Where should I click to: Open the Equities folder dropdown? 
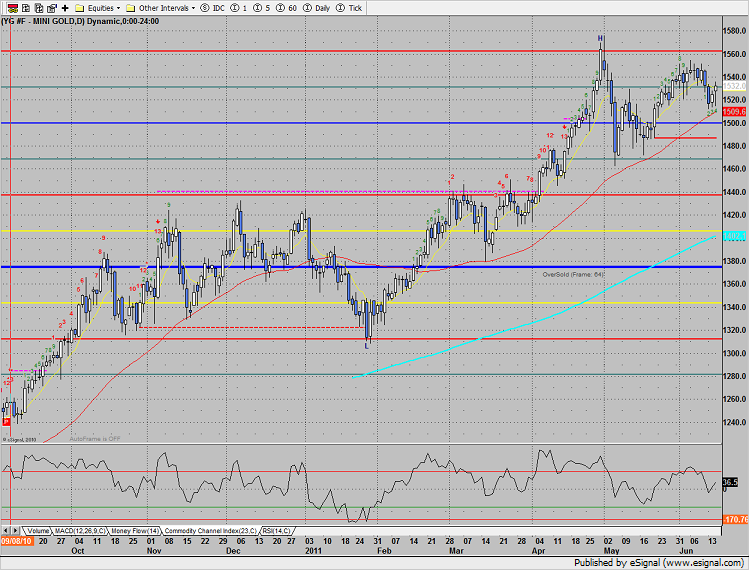pyautogui.click(x=98, y=8)
